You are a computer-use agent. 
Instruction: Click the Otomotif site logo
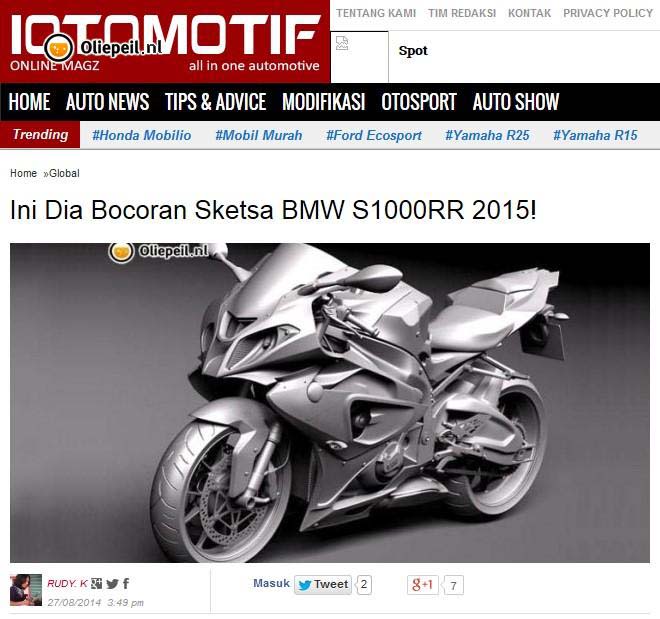click(165, 42)
